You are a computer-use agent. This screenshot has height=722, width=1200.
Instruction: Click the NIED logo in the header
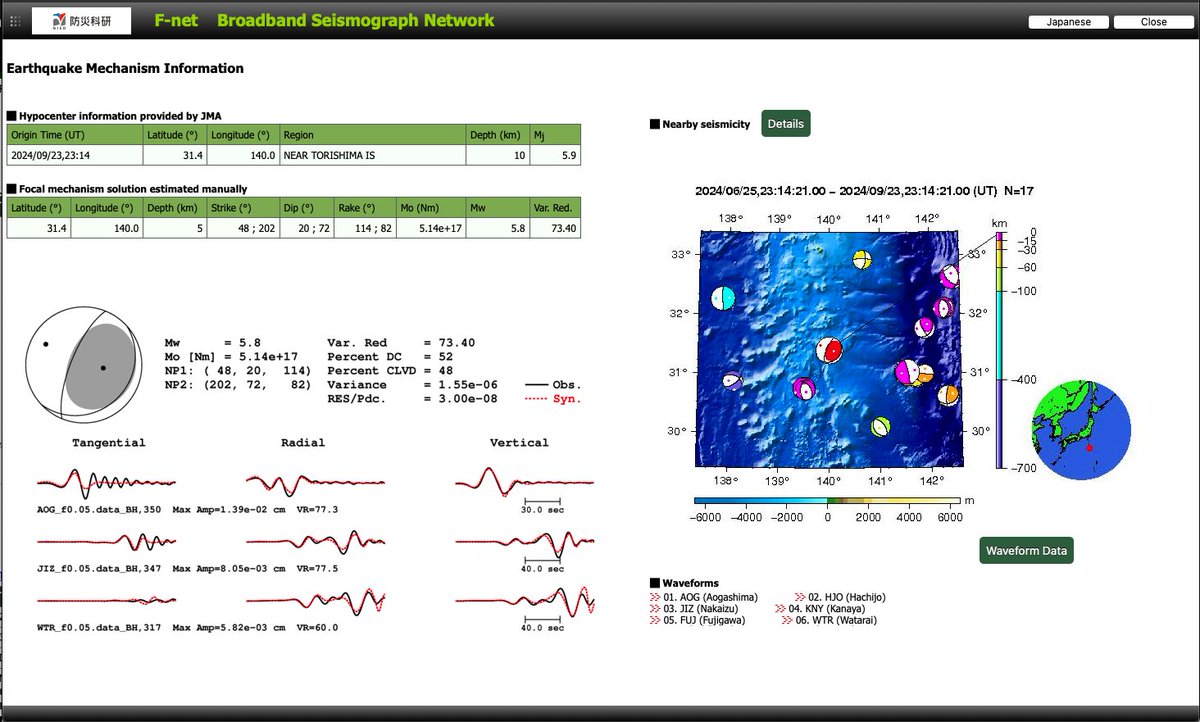tap(80, 20)
